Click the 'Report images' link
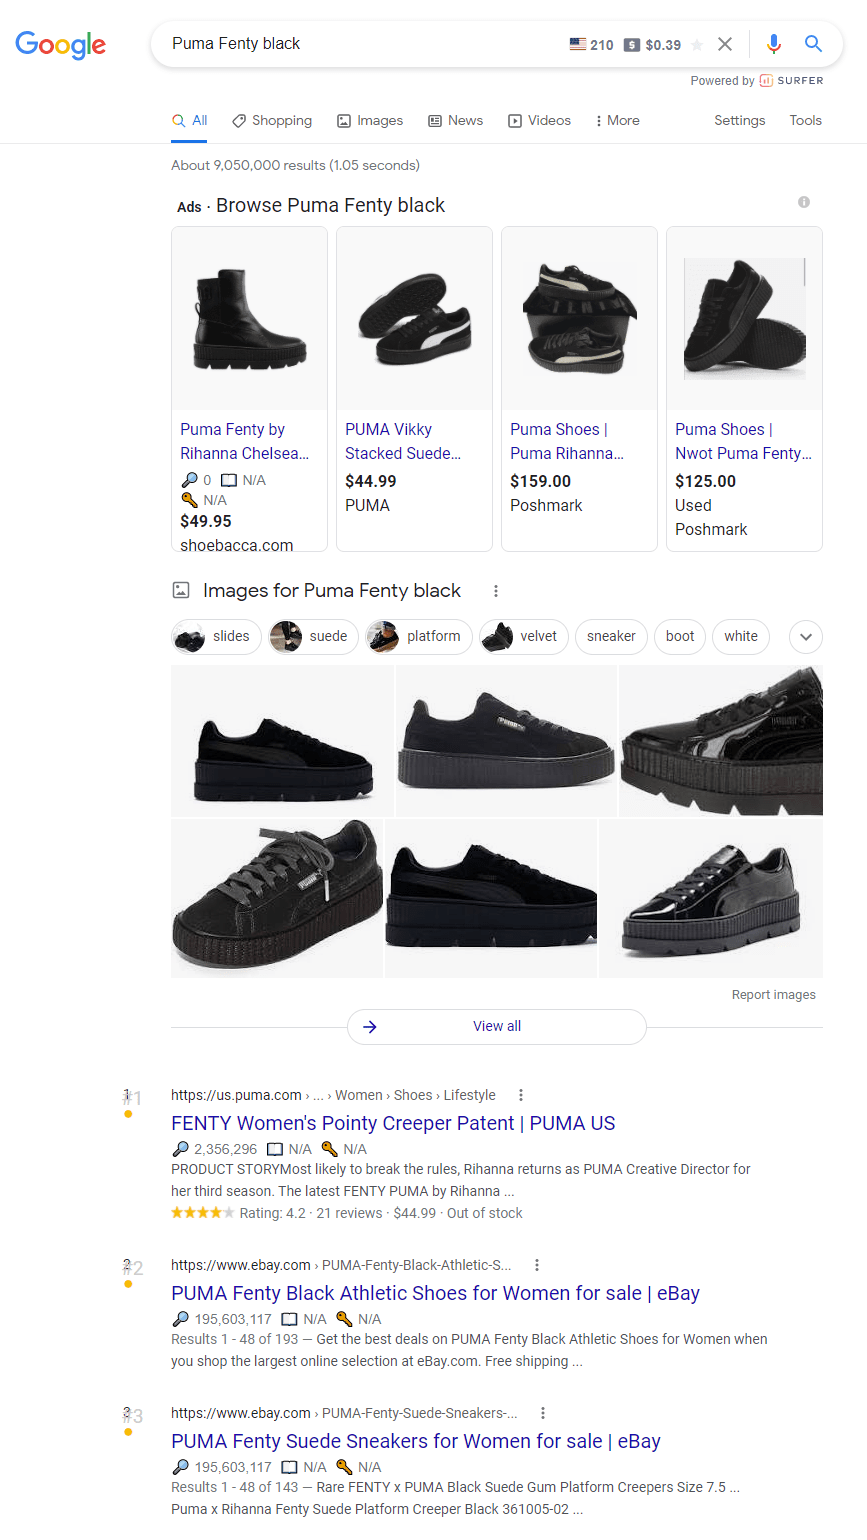 [774, 994]
